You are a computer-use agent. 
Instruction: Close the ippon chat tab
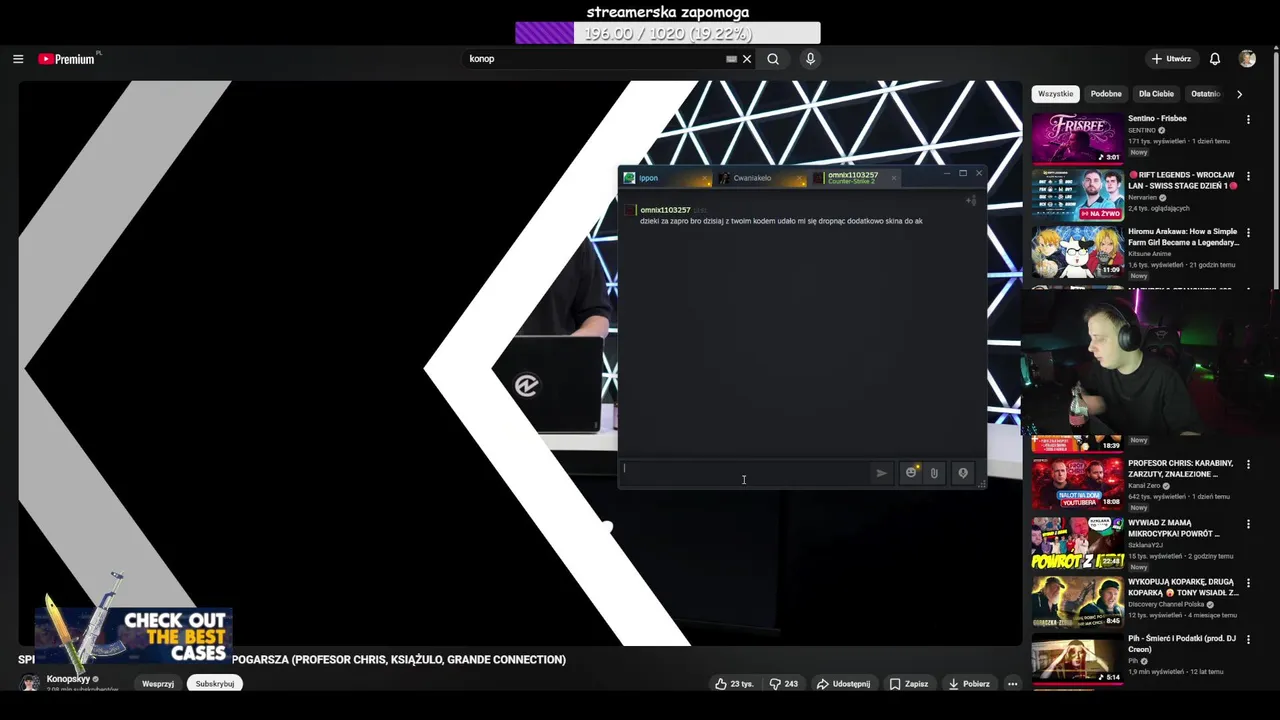coord(705,179)
